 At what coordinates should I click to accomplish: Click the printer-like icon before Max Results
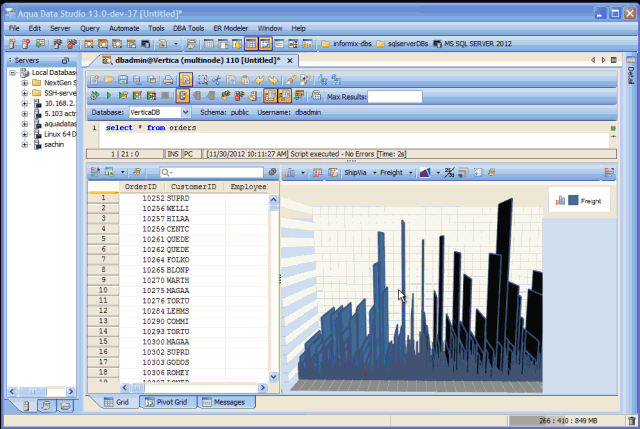tap(316, 96)
